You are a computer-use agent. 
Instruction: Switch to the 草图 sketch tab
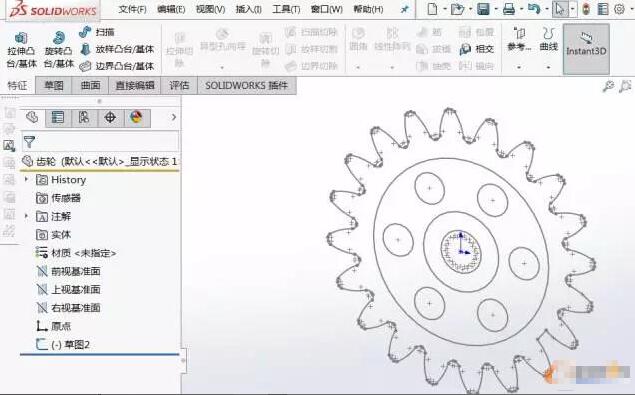pos(54,85)
